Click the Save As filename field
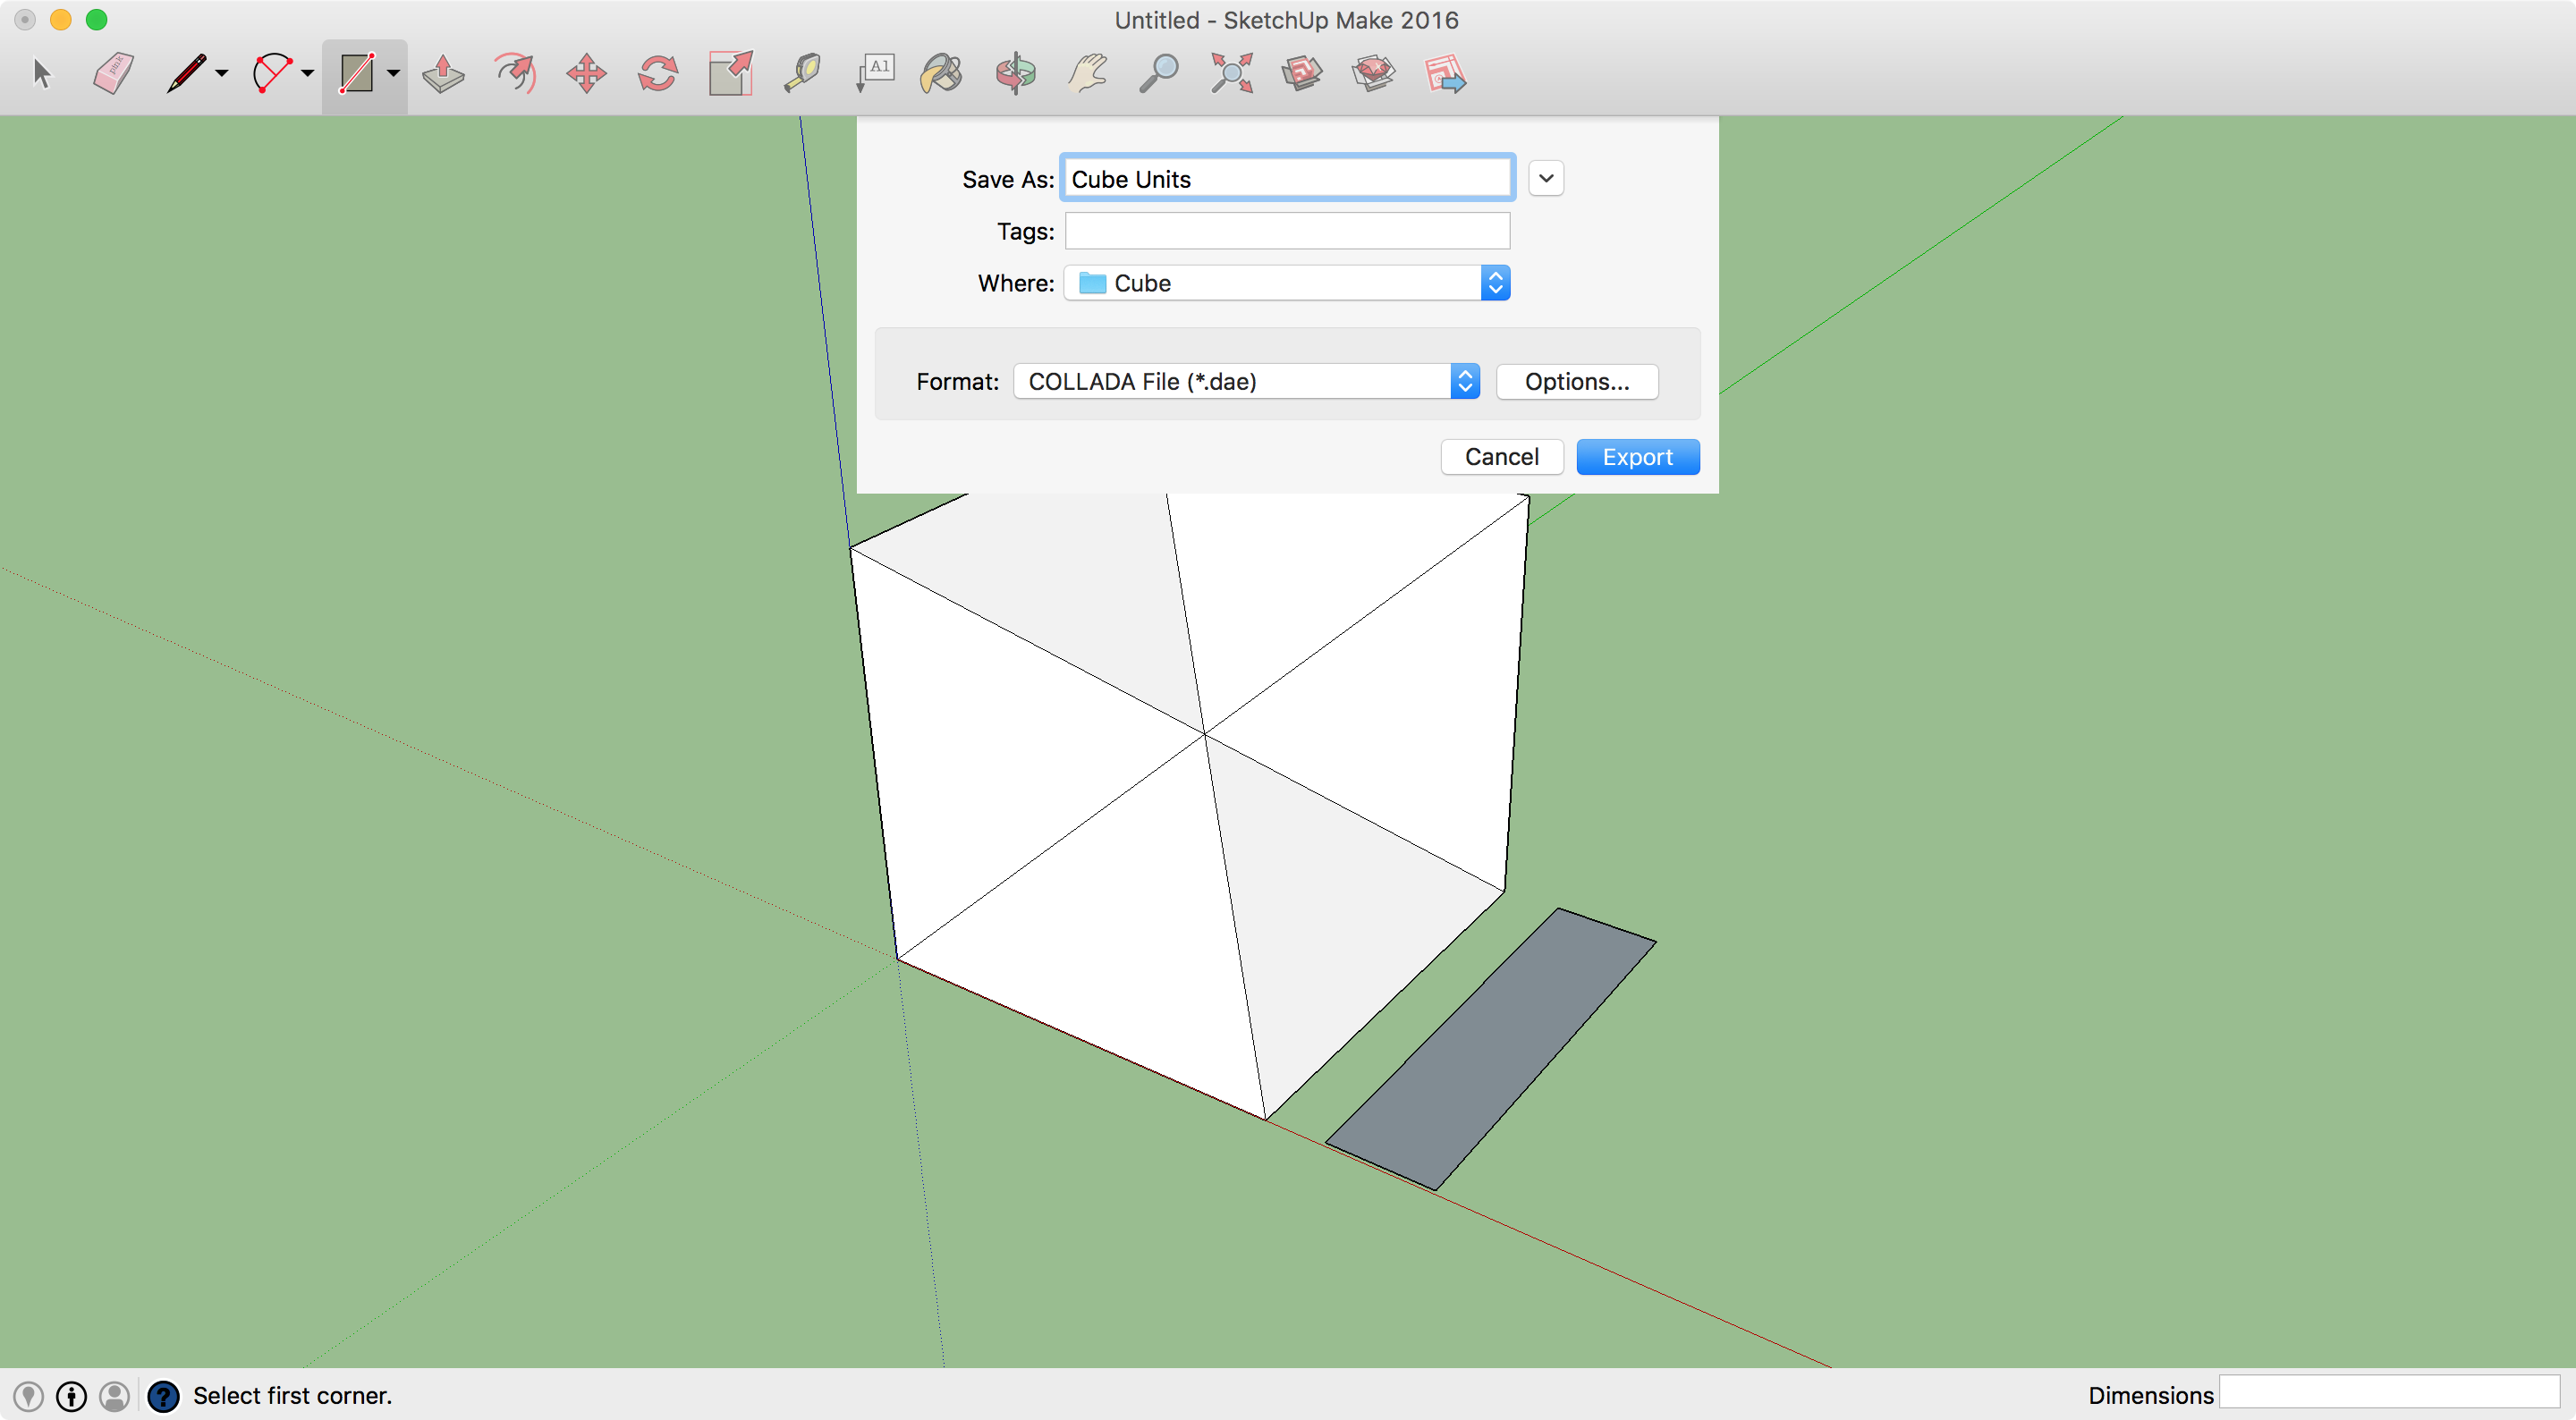Viewport: 2576px width, 1420px height. pyautogui.click(x=1287, y=177)
